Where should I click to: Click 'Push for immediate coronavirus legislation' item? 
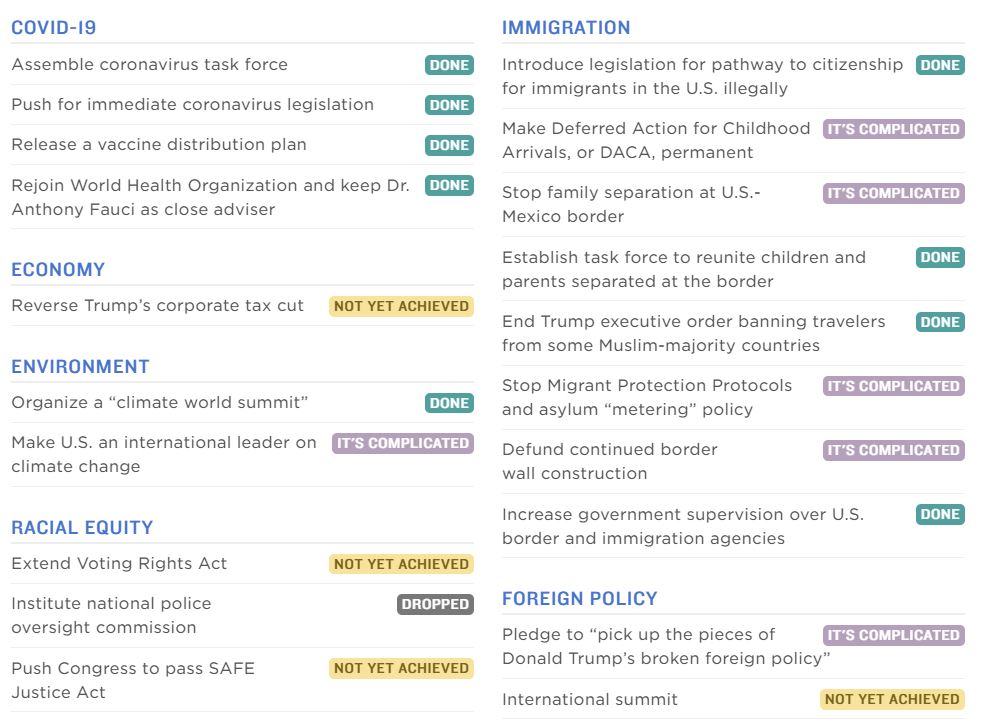click(x=192, y=105)
